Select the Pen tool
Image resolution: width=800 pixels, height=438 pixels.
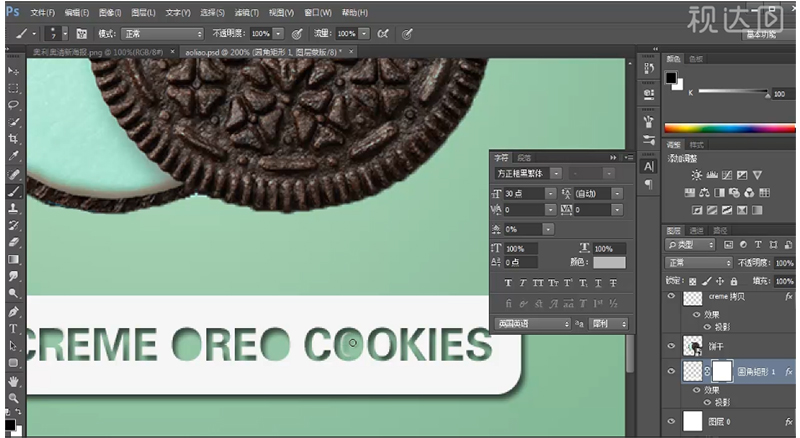tap(14, 311)
